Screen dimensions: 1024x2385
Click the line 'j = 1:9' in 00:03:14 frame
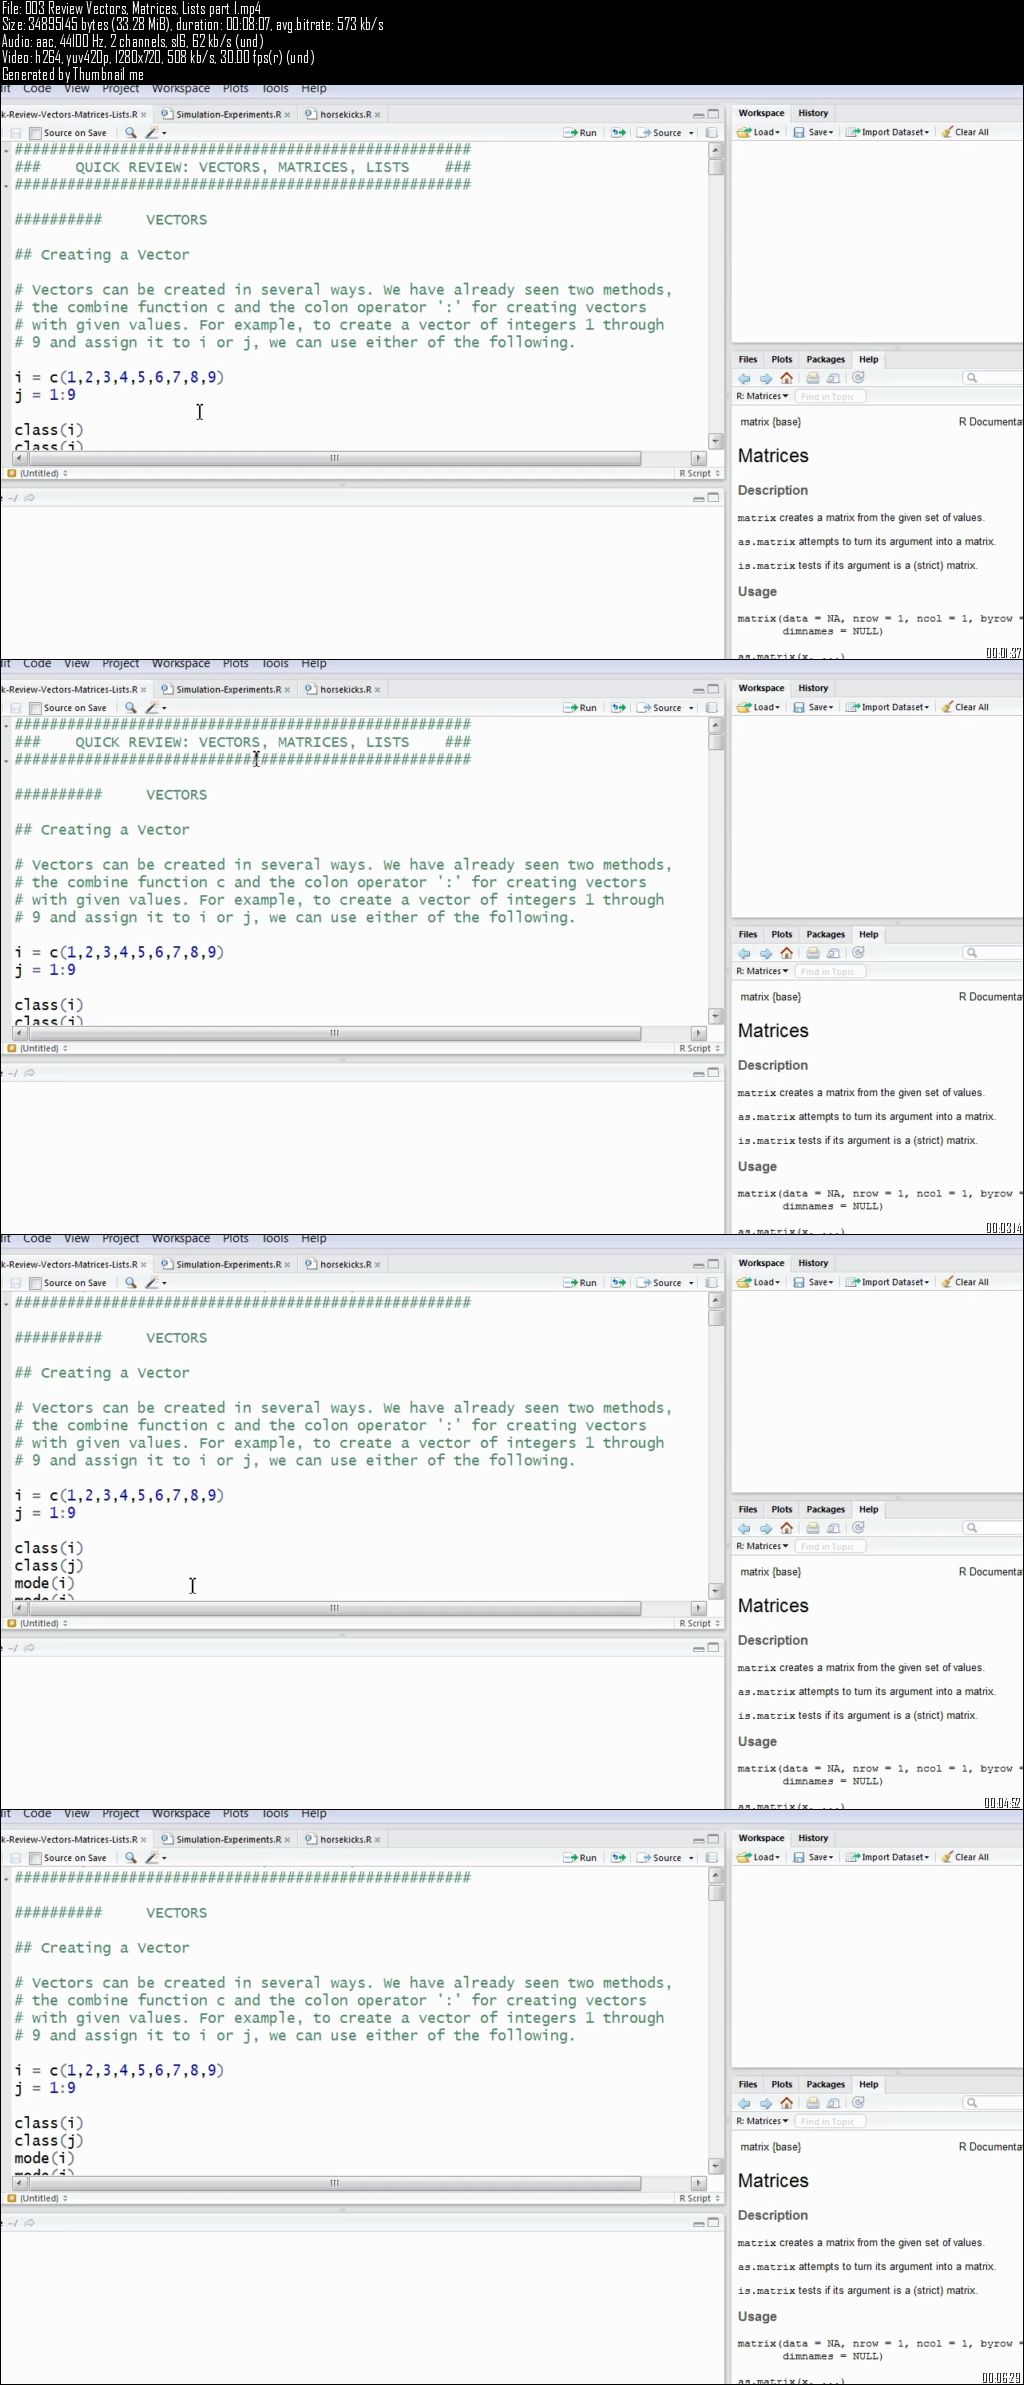(45, 970)
